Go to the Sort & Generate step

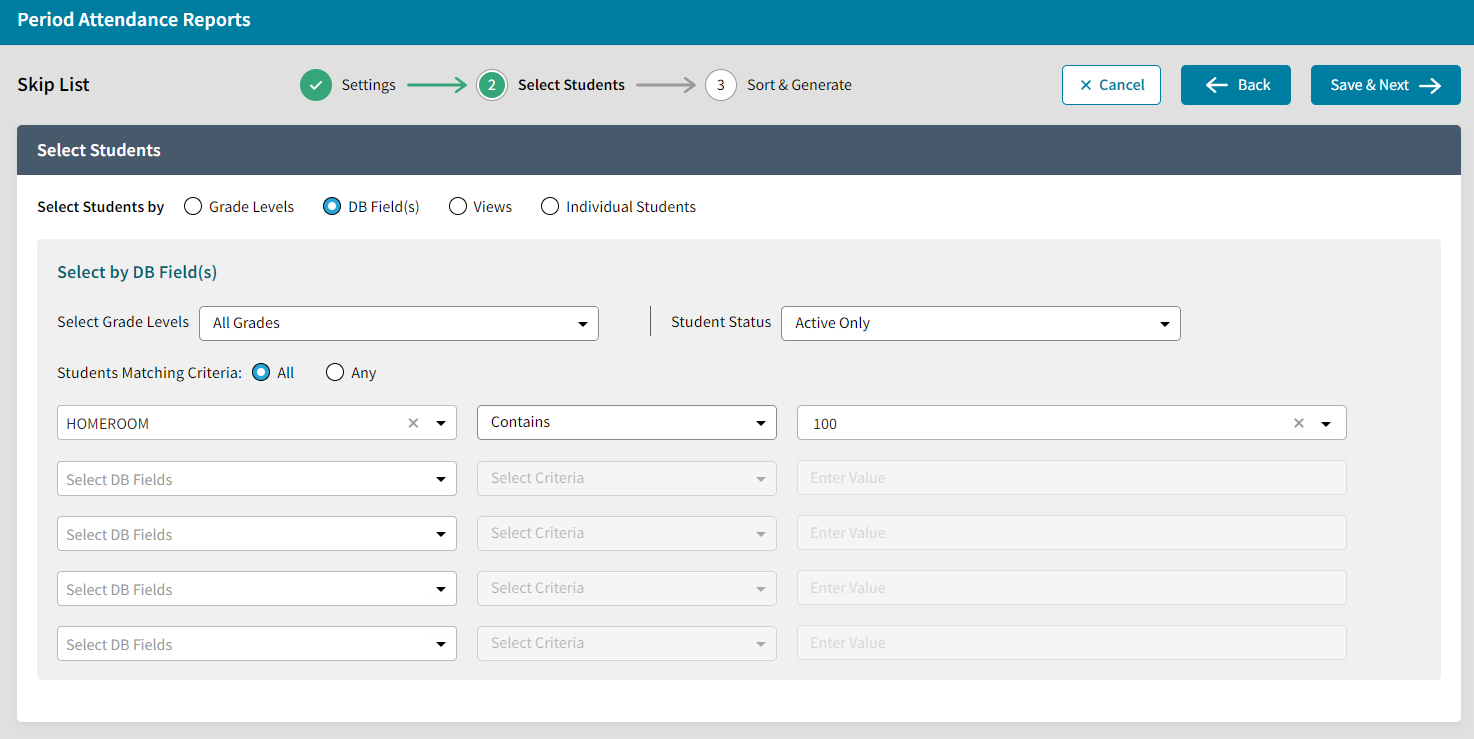[800, 85]
